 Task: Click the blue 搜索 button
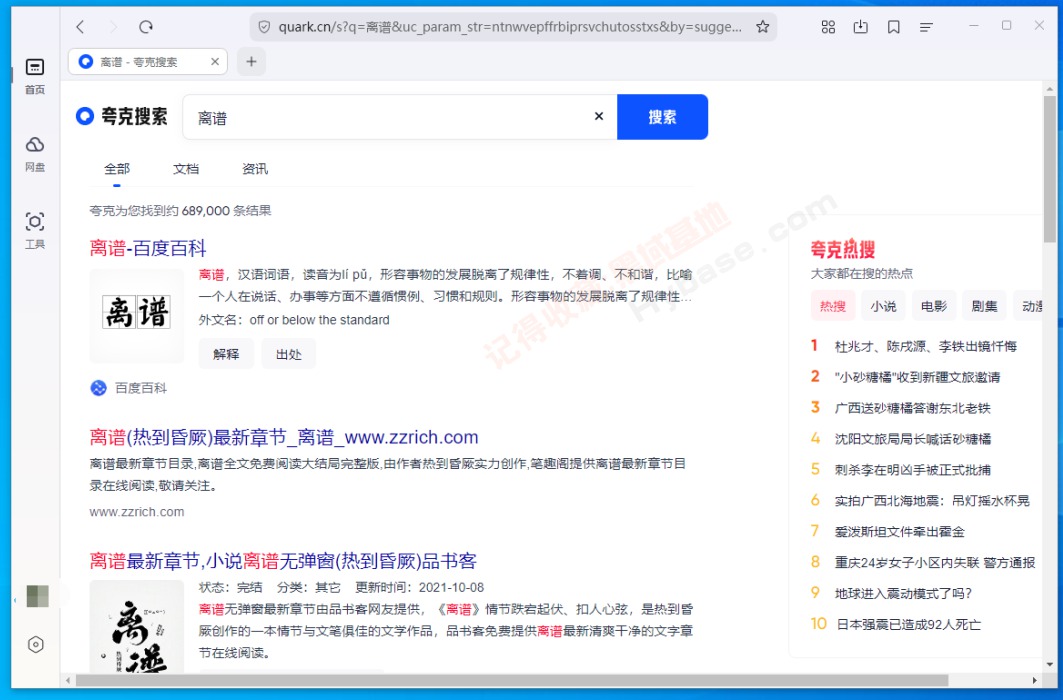662,117
